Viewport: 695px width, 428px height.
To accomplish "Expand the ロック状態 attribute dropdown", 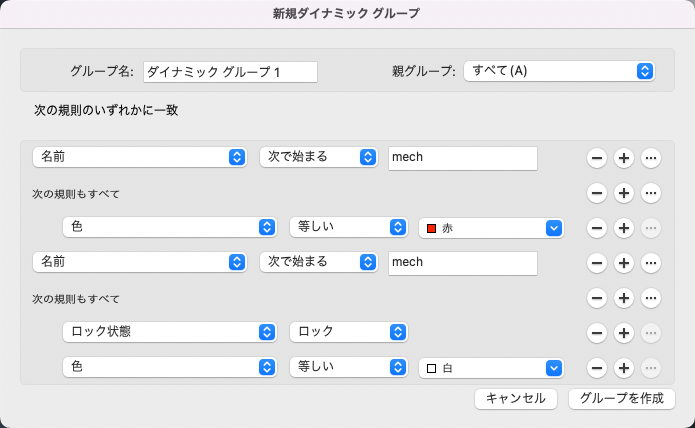I will click(169, 332).
